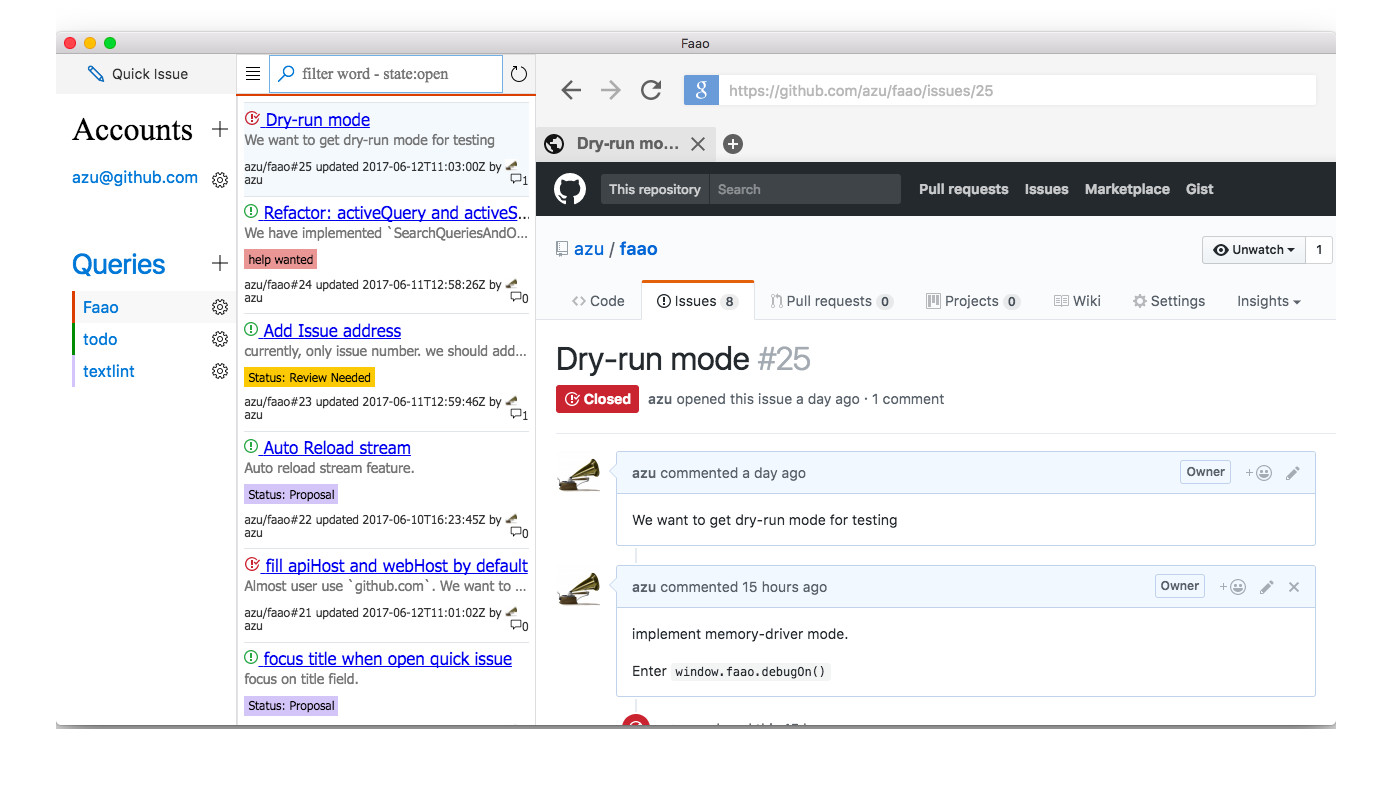Select the todo query

coord(100,339)
